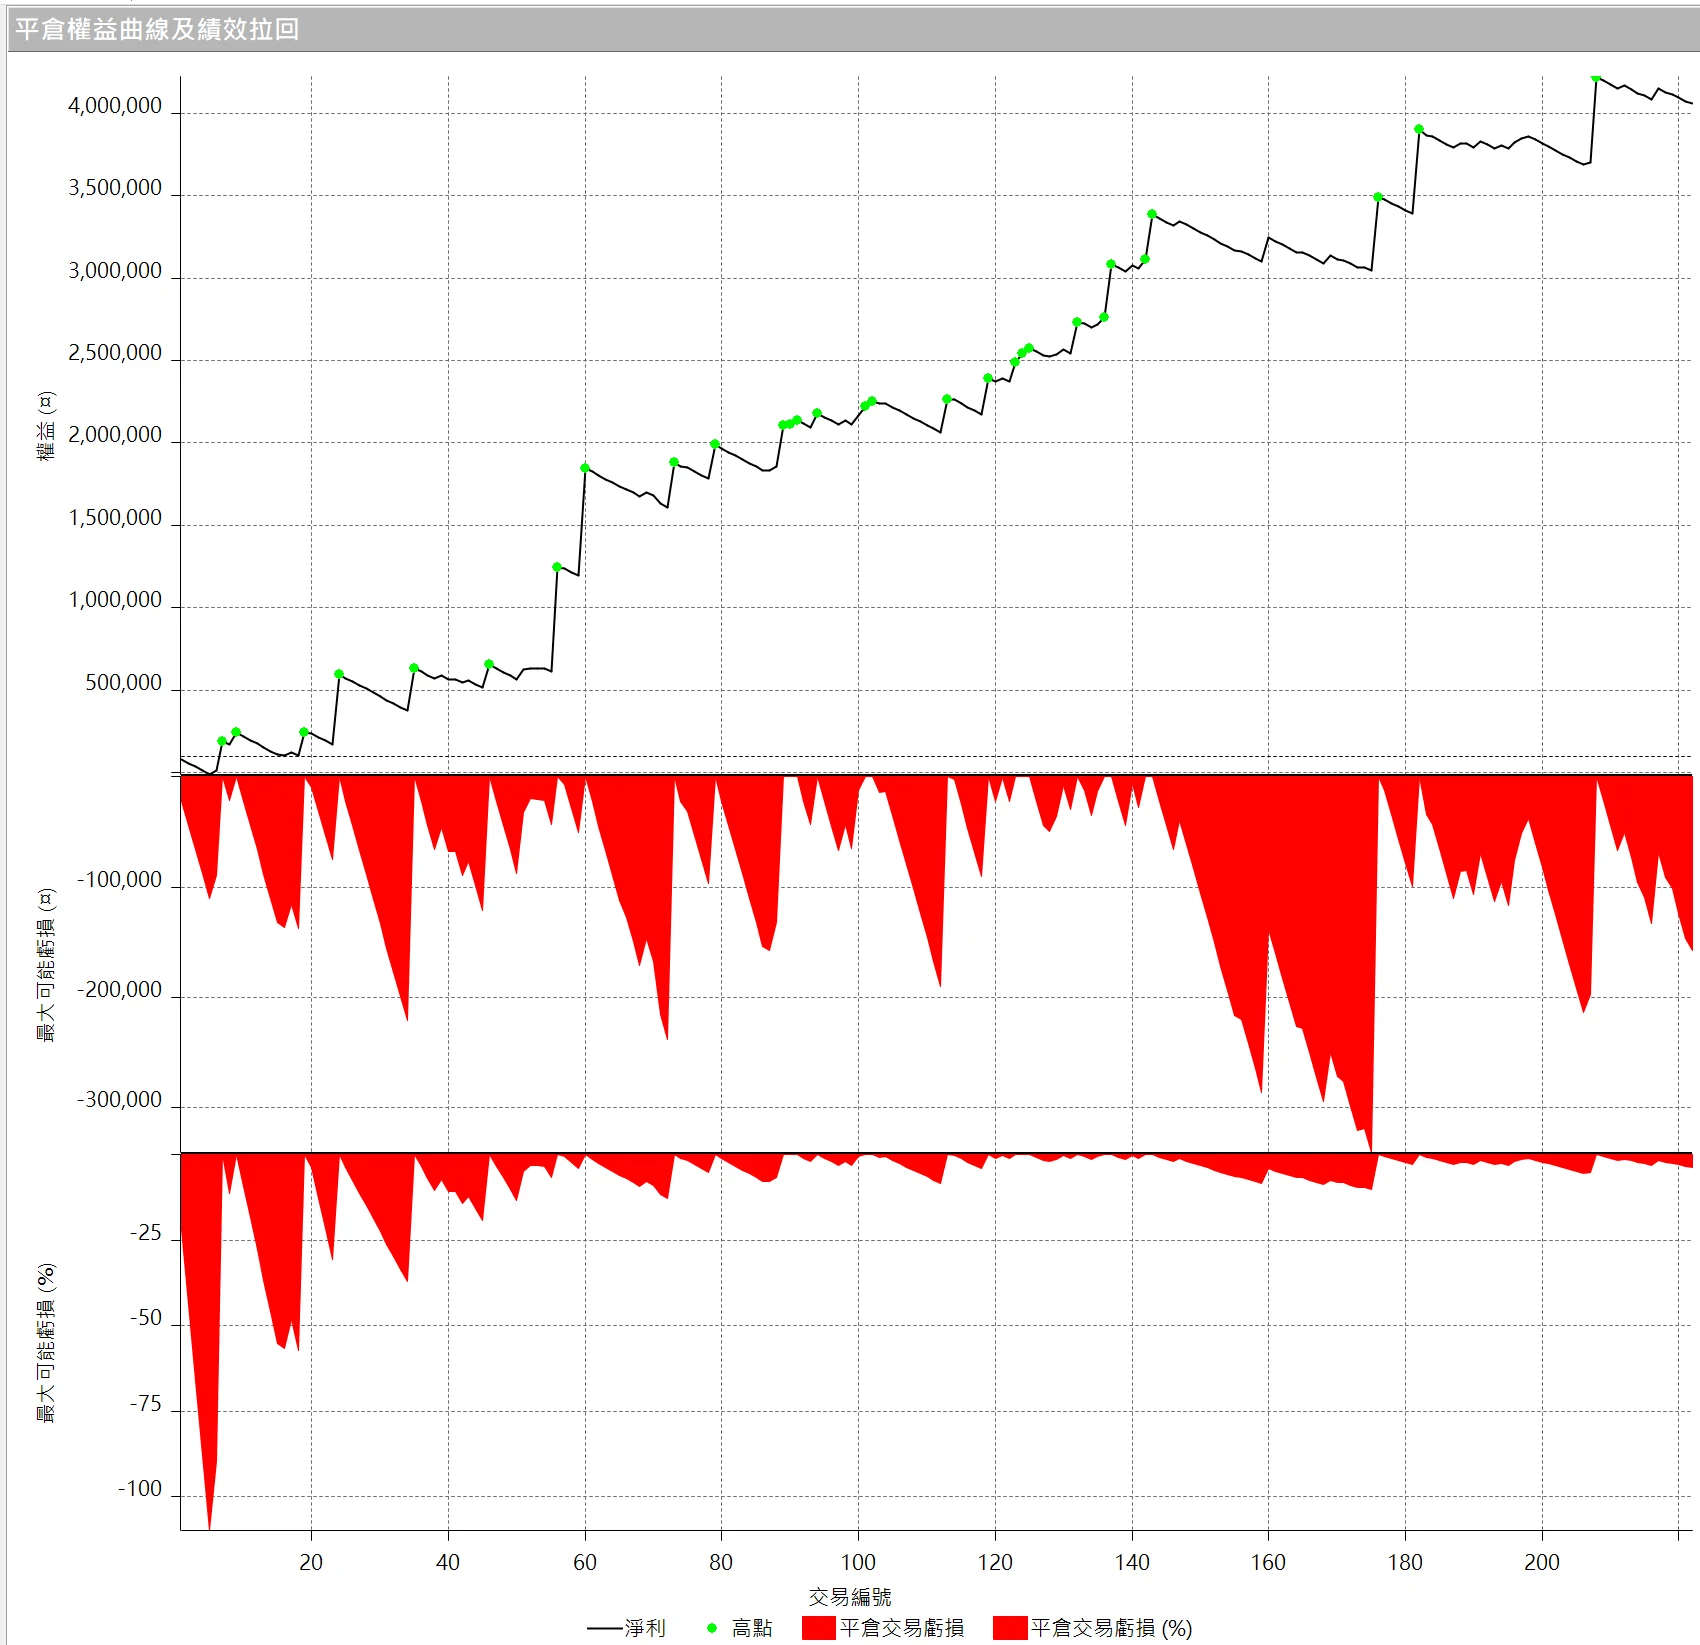The height and width of the screenshot is (1645, 1700).
Task: Click x-axis trade number 200
Action: tap(1542, 1562)
